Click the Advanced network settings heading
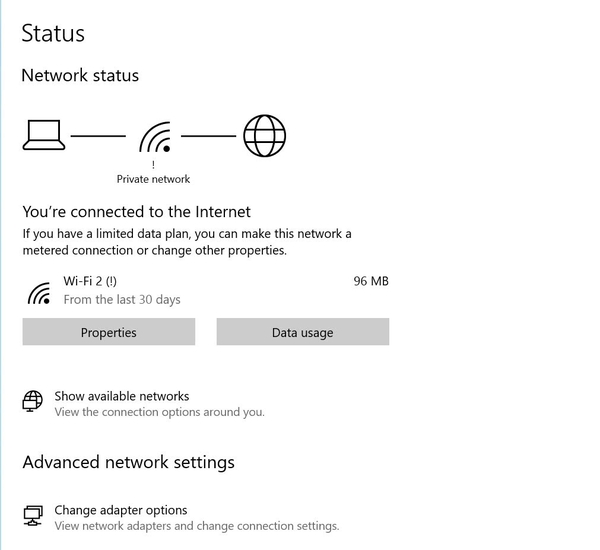Image resolution: width=600 pixels, height=550 pixels. [x=128, y=462]
